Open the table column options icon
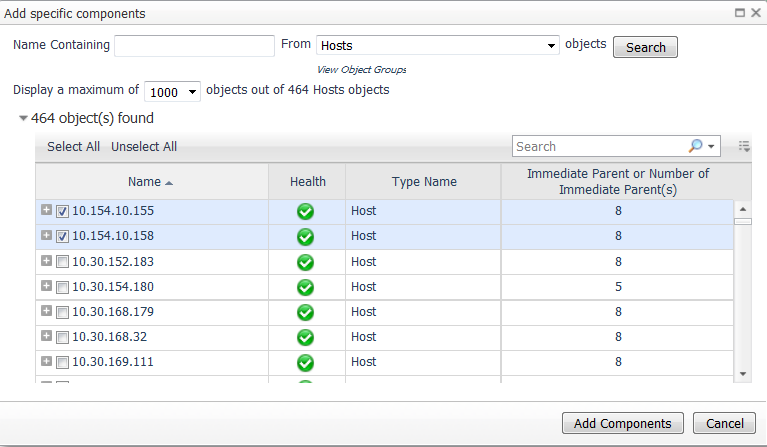 (744, 146)
